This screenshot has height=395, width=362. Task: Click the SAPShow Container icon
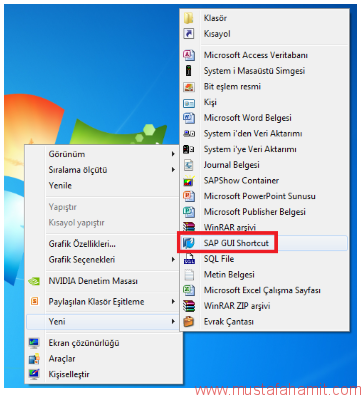point(189,180)
